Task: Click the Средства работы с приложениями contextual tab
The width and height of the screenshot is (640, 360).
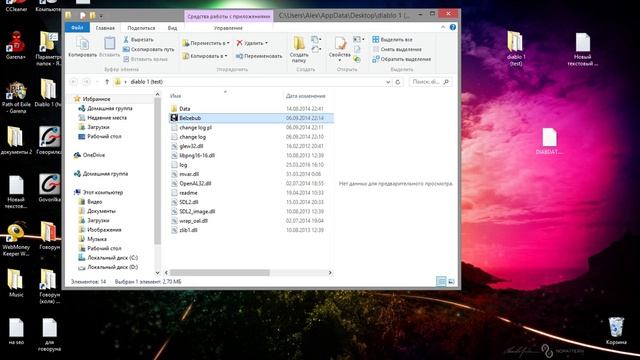Action: coord(229,16)
